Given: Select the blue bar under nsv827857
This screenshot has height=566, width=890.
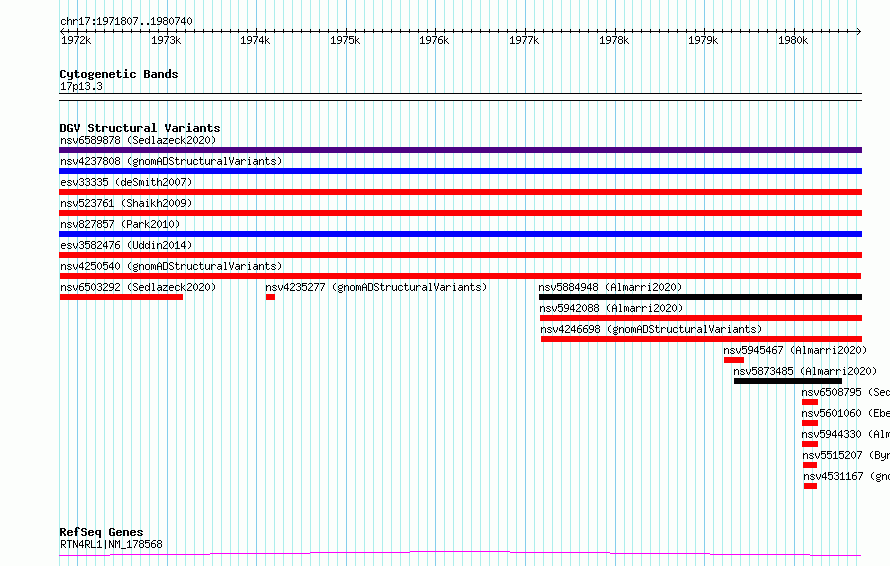Looking at the screenshot, I should point(460,234).
